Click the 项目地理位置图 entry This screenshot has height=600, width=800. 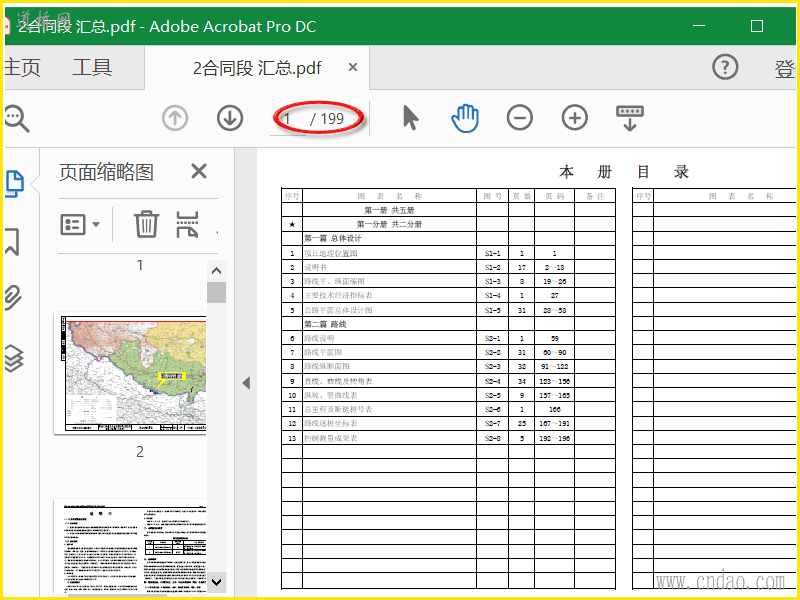point(331,253)
